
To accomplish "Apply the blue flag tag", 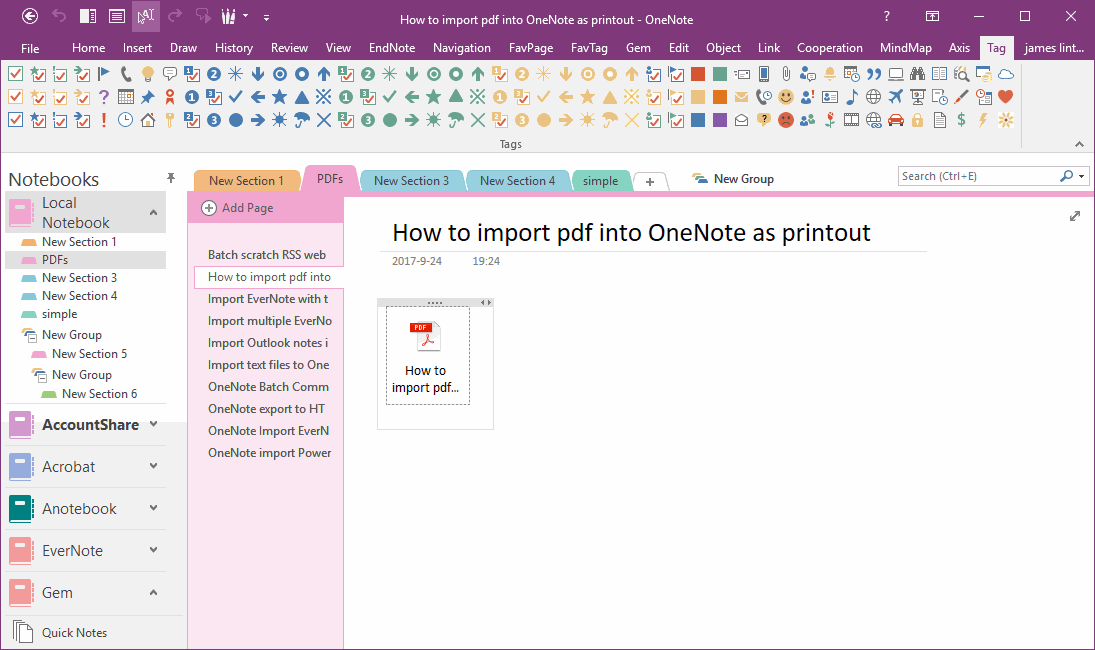I will tap(103, 74).
